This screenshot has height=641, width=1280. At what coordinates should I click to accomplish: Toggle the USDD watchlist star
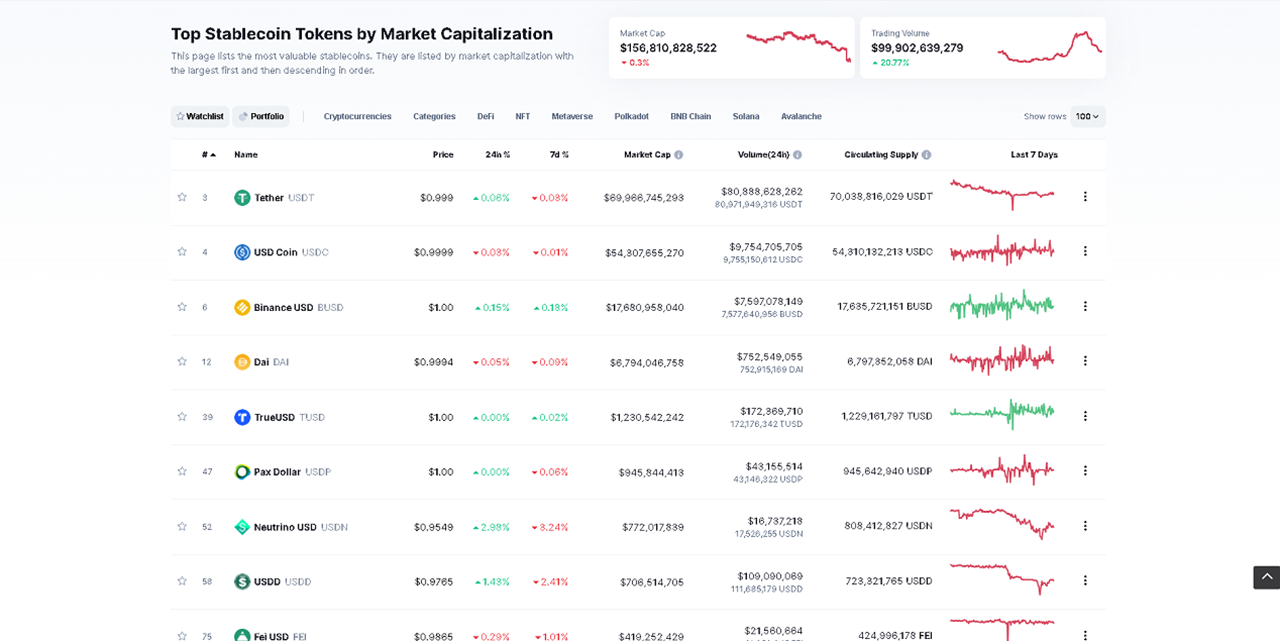182,581
